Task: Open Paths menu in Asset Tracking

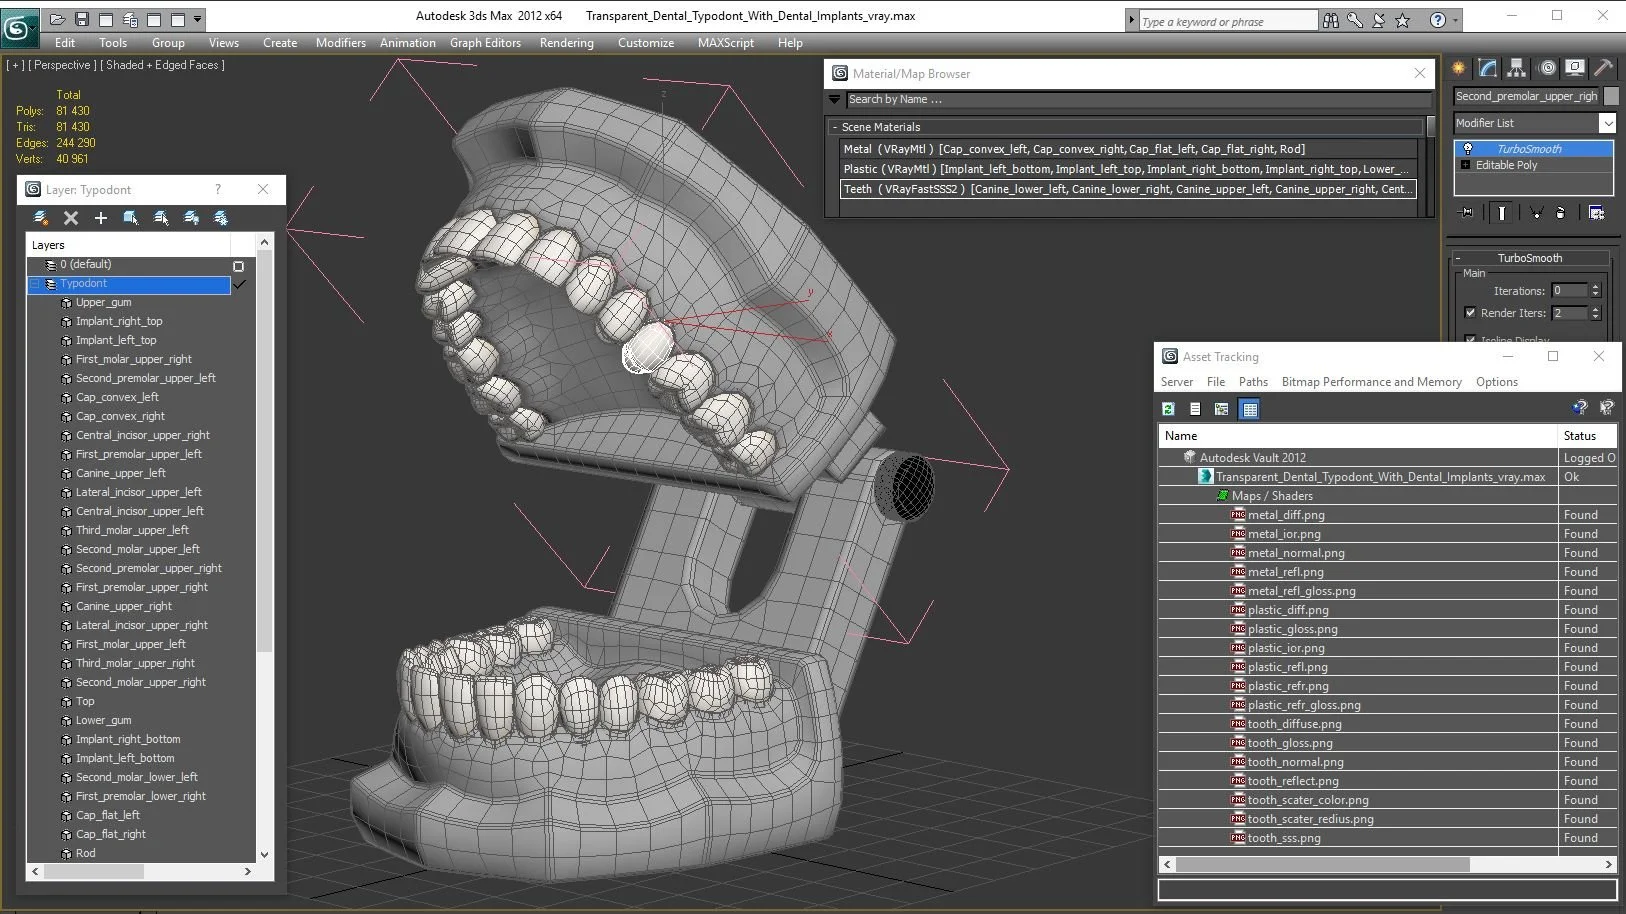Action: coord(1252,382)
